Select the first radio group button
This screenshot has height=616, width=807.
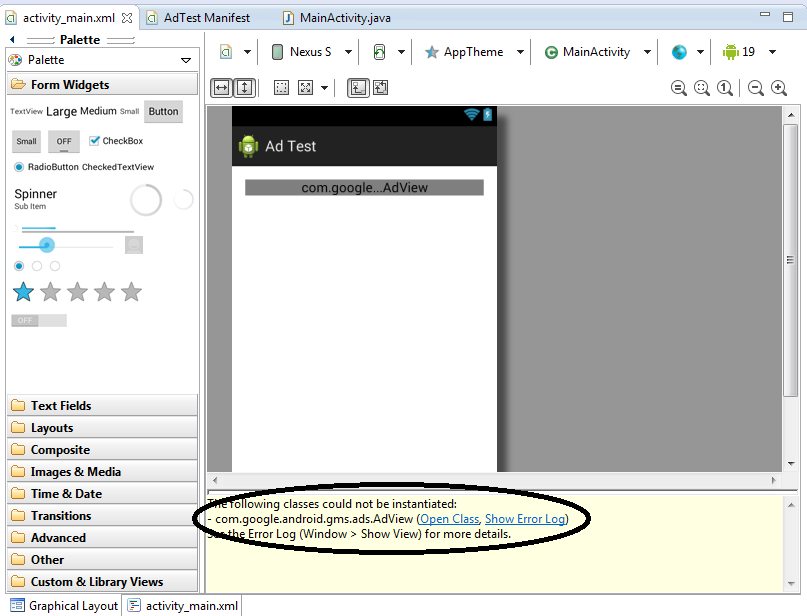pyautogui.click(x=19, y=266)
